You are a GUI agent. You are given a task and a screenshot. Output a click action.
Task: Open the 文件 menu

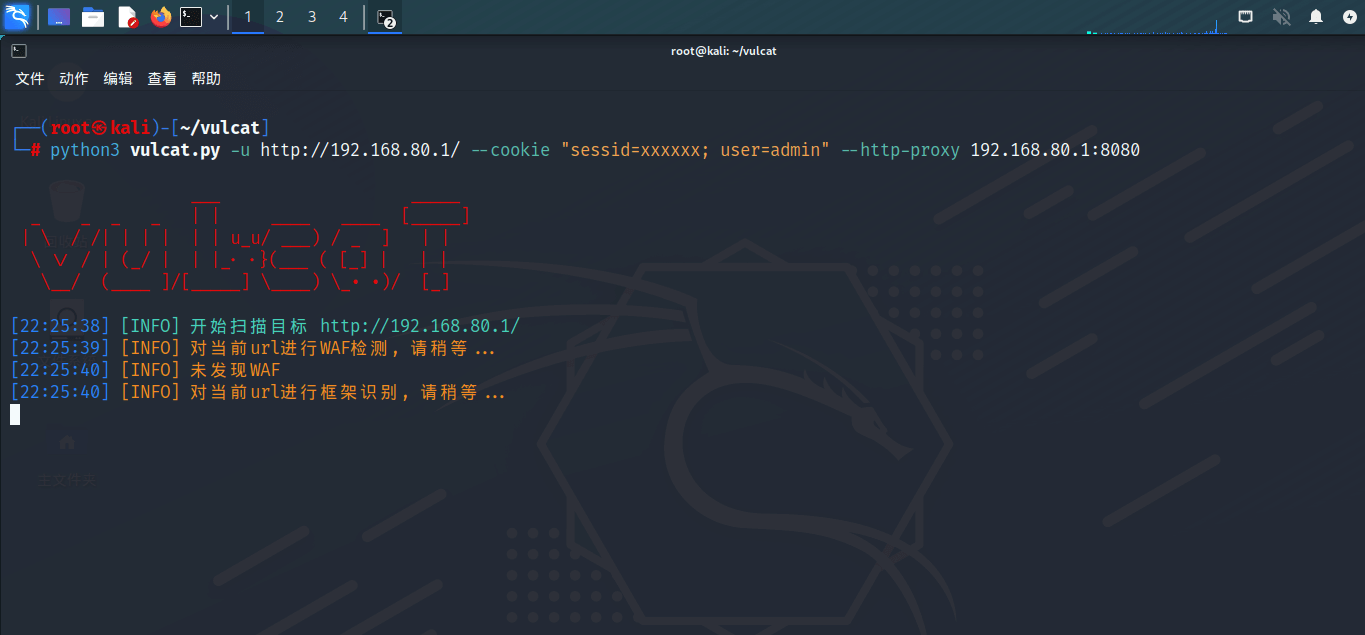30,79
